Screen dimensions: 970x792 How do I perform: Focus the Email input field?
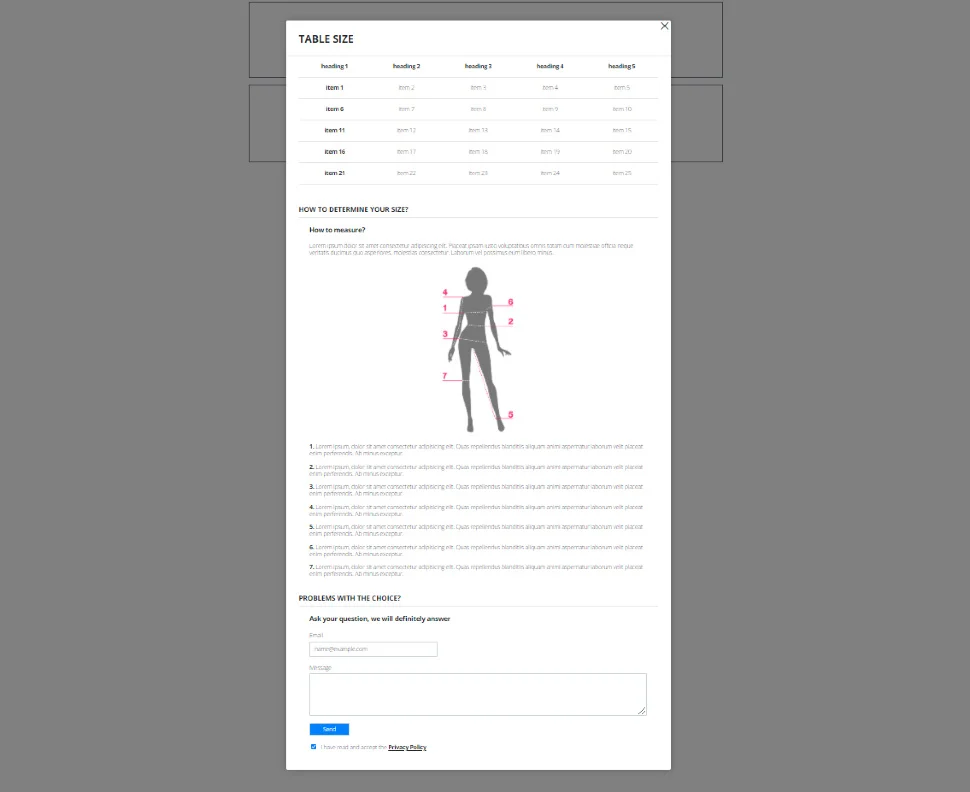coord(373,649)
